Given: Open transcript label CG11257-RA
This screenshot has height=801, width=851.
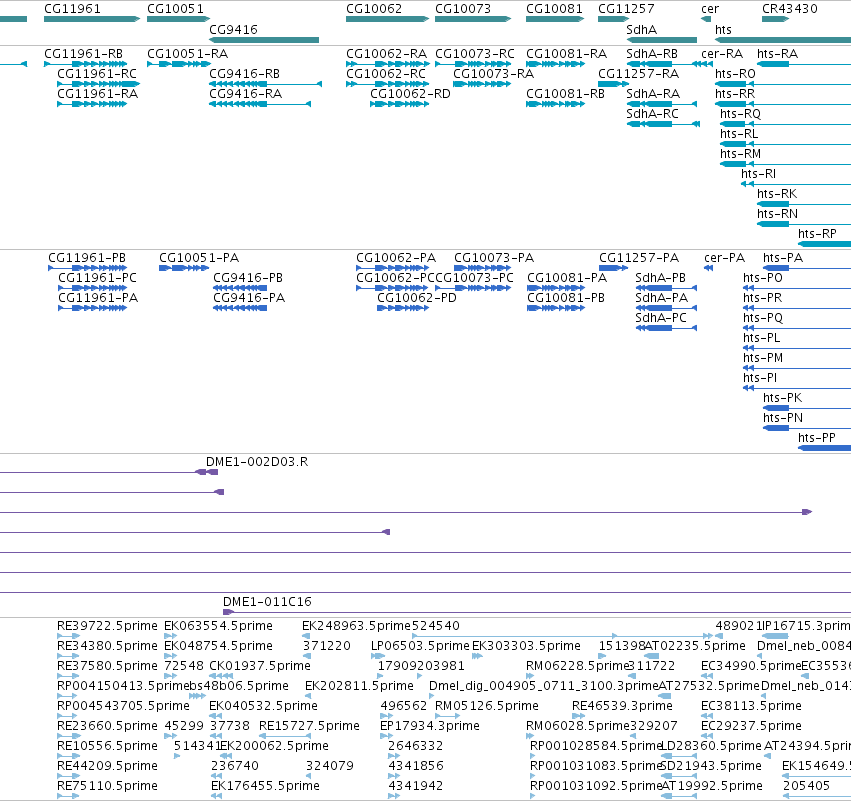Looking at the screenshot, I should coord(638,74).
